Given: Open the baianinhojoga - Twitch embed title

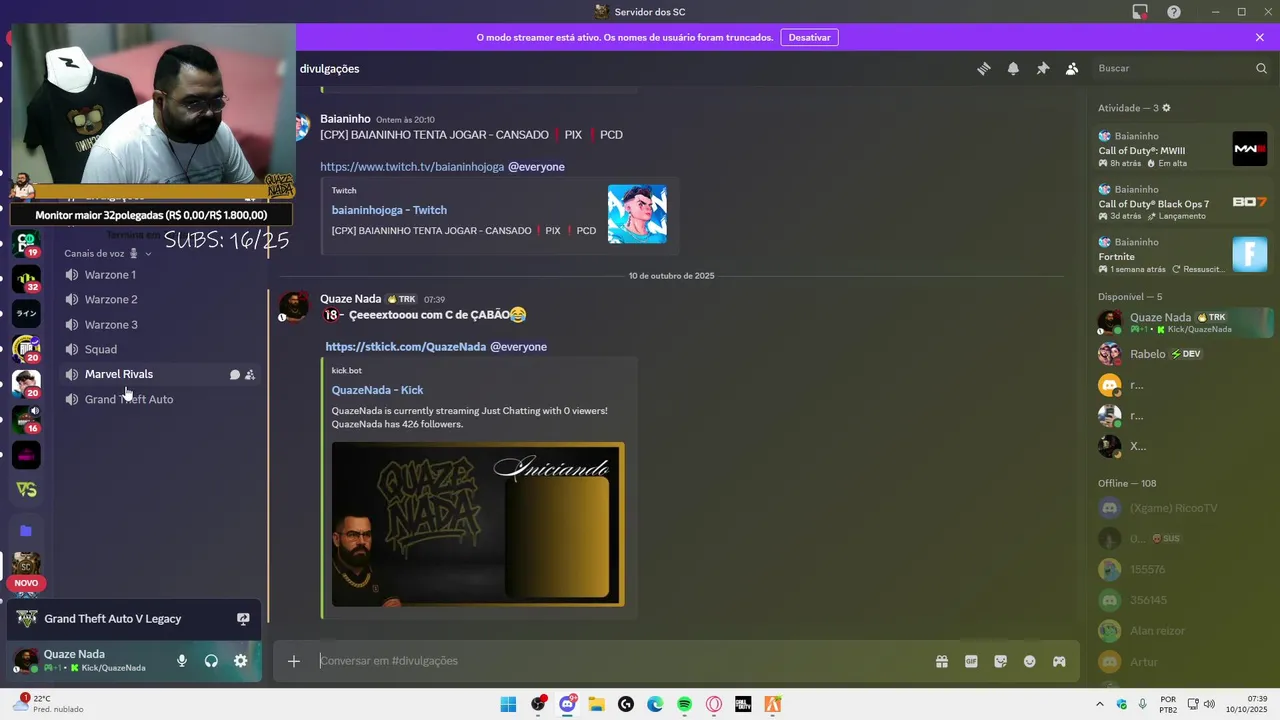Looking at the screenshot, I should (389, 210).
